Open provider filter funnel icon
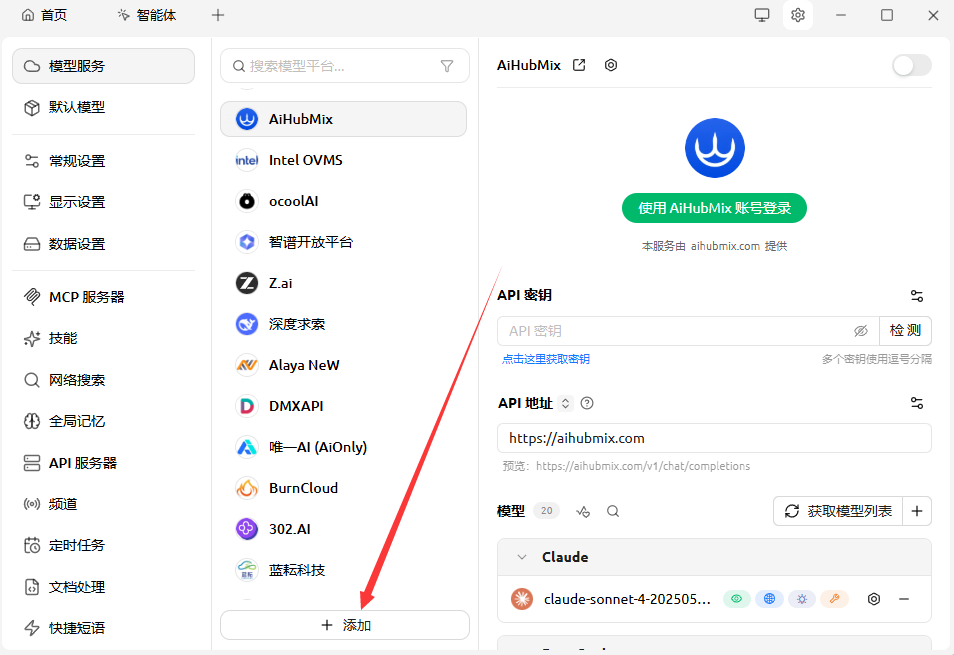954x655 pixels. (447, 66)
